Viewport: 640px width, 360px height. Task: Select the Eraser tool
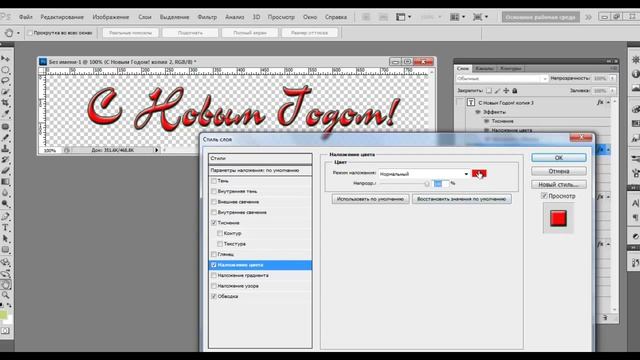(5, 171)
